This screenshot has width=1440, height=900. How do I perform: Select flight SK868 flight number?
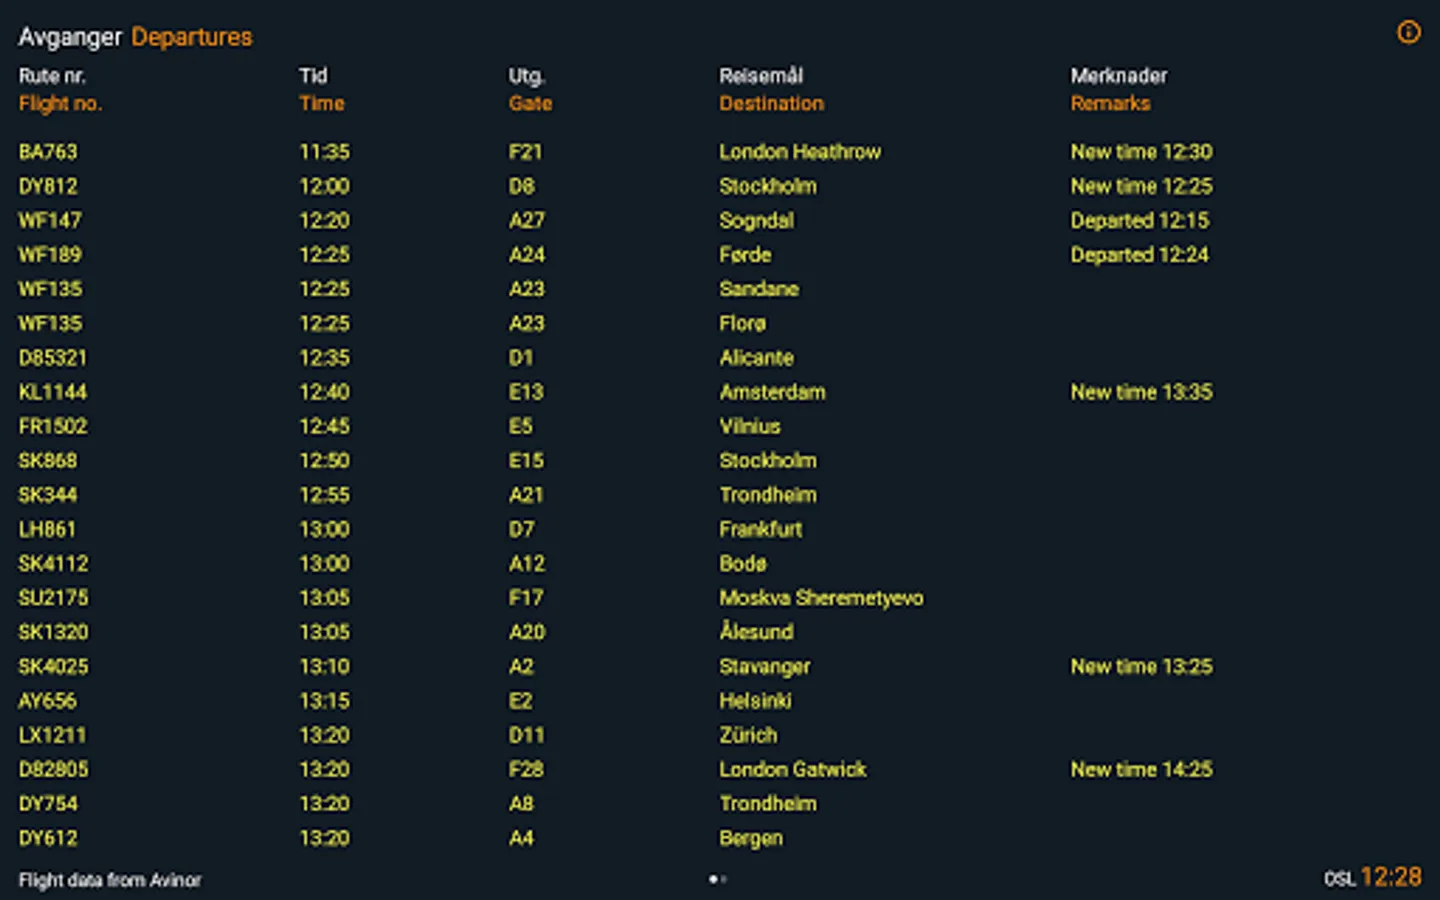48,461
